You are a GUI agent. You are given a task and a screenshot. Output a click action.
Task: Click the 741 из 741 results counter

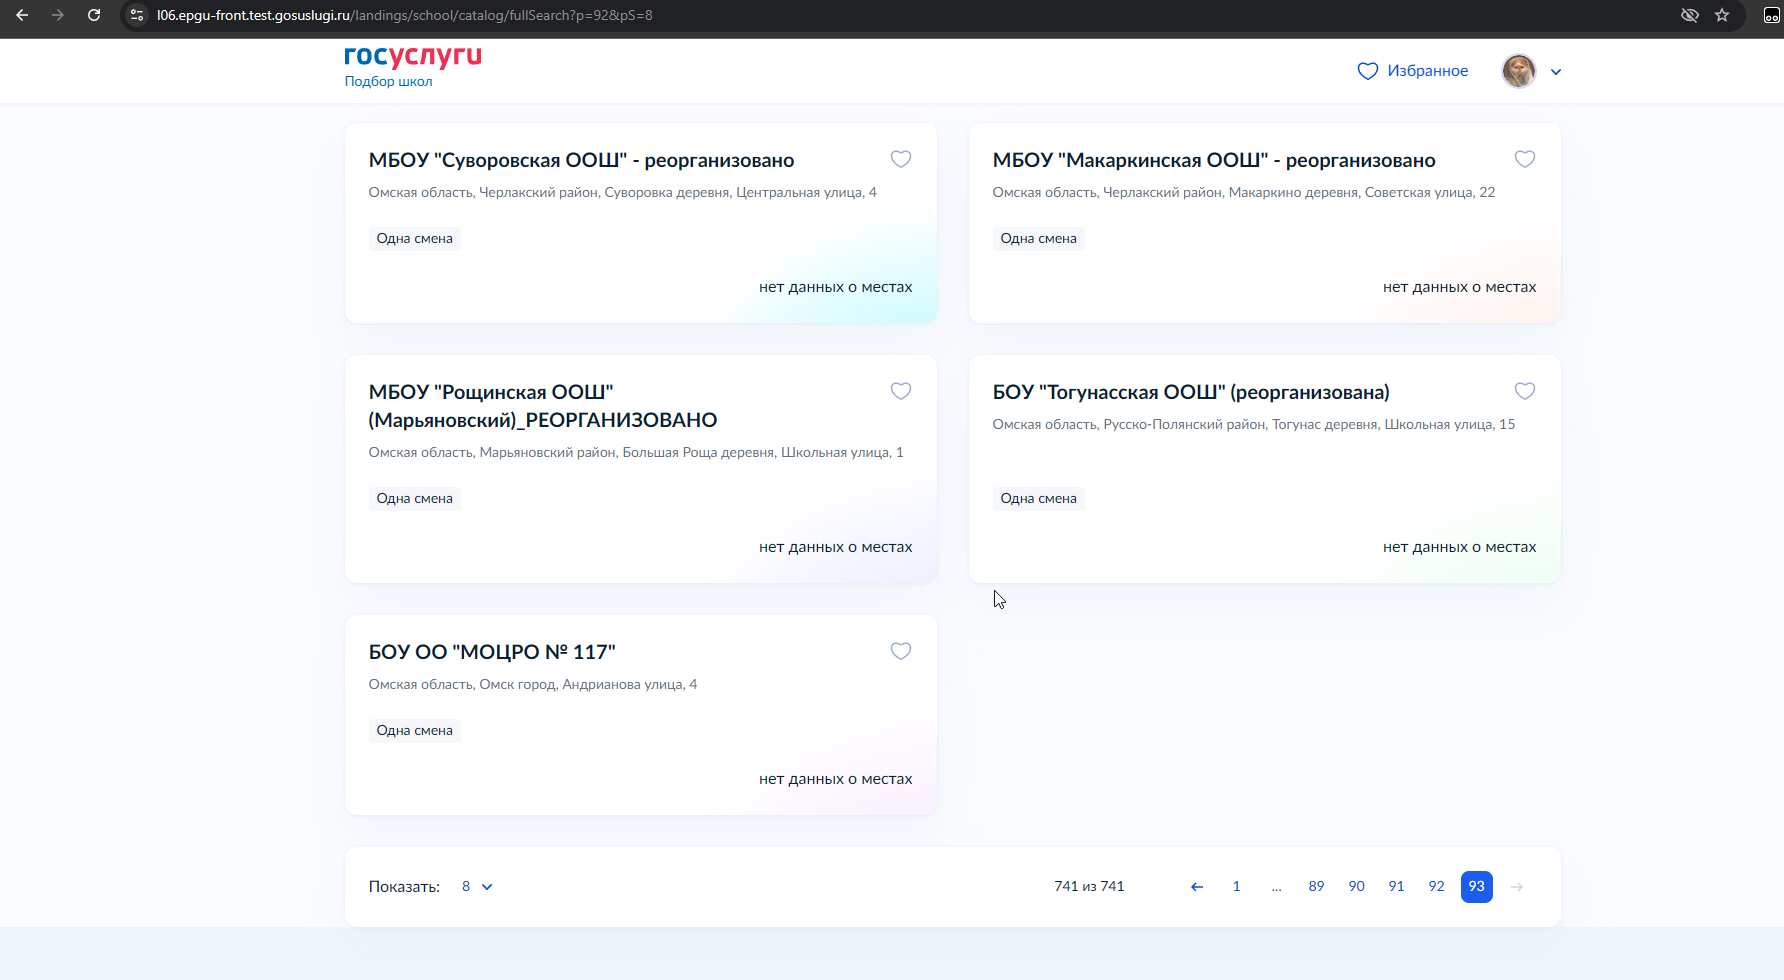[x=1089, y=887]
